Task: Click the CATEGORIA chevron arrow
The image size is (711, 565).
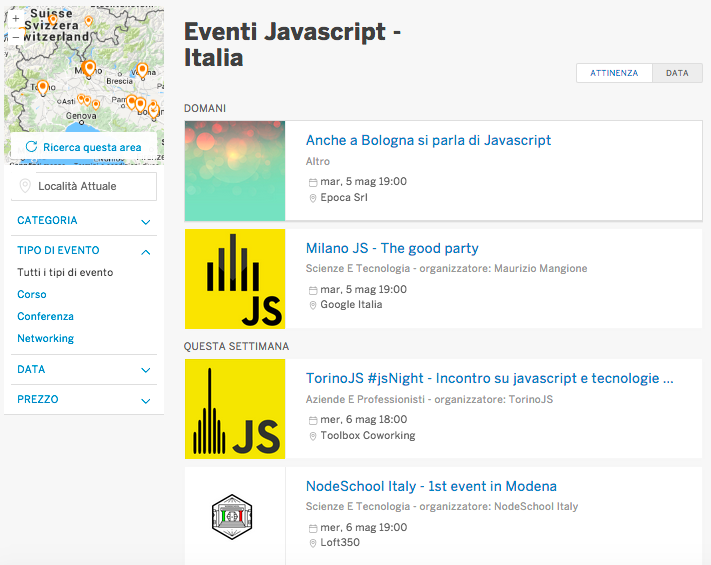Action: (146, 222)
